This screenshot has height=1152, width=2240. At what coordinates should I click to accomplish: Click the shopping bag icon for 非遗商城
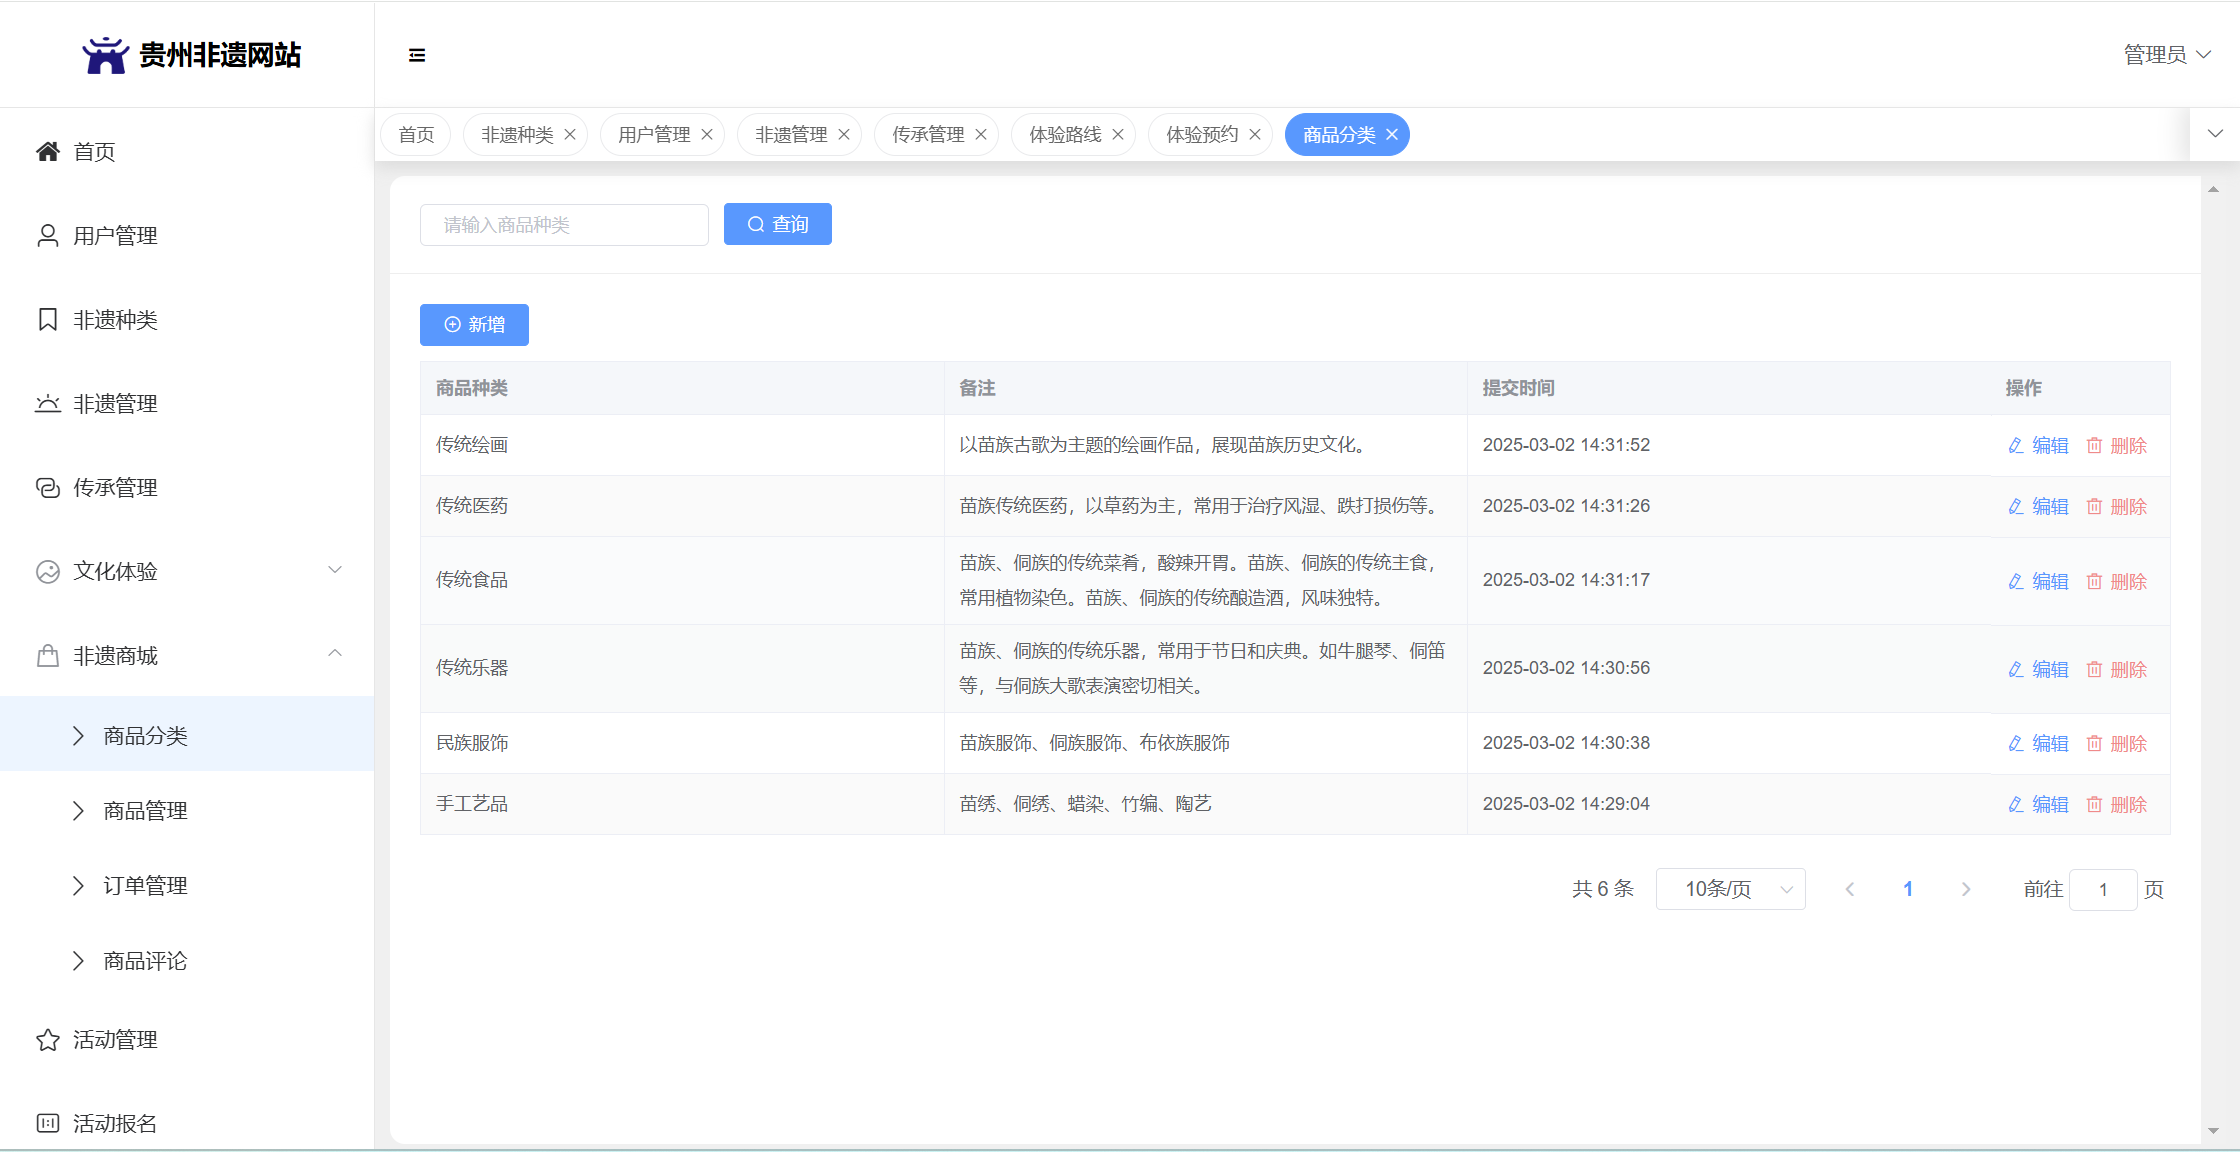tap(47, 656)
